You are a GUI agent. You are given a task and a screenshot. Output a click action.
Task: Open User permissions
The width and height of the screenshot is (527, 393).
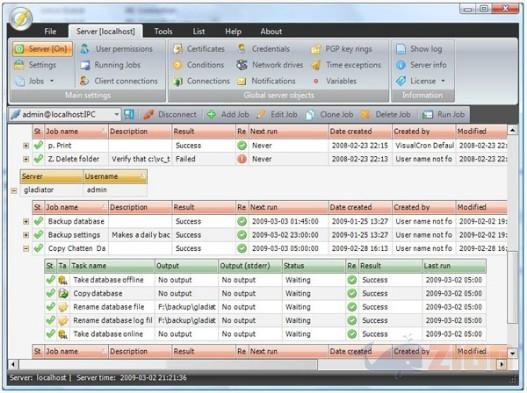coord(116,49)
